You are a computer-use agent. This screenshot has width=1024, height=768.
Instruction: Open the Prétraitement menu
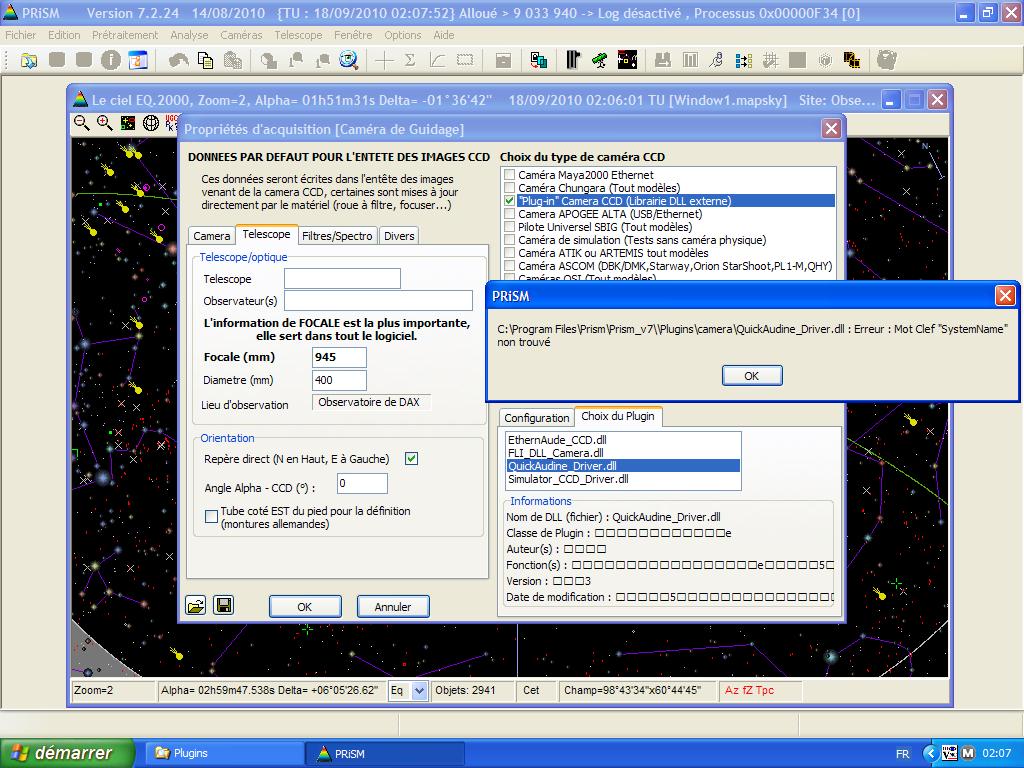pos(125,35)
